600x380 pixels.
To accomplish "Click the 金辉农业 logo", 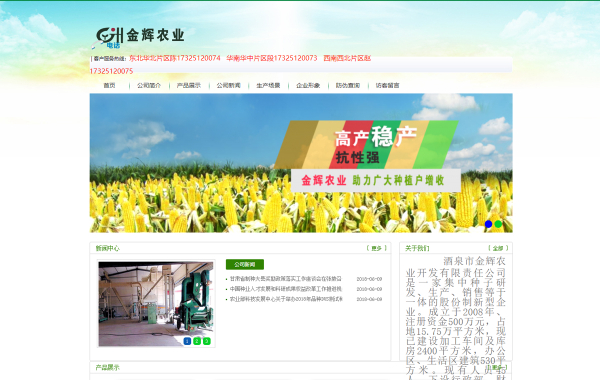I will point(140,37).
